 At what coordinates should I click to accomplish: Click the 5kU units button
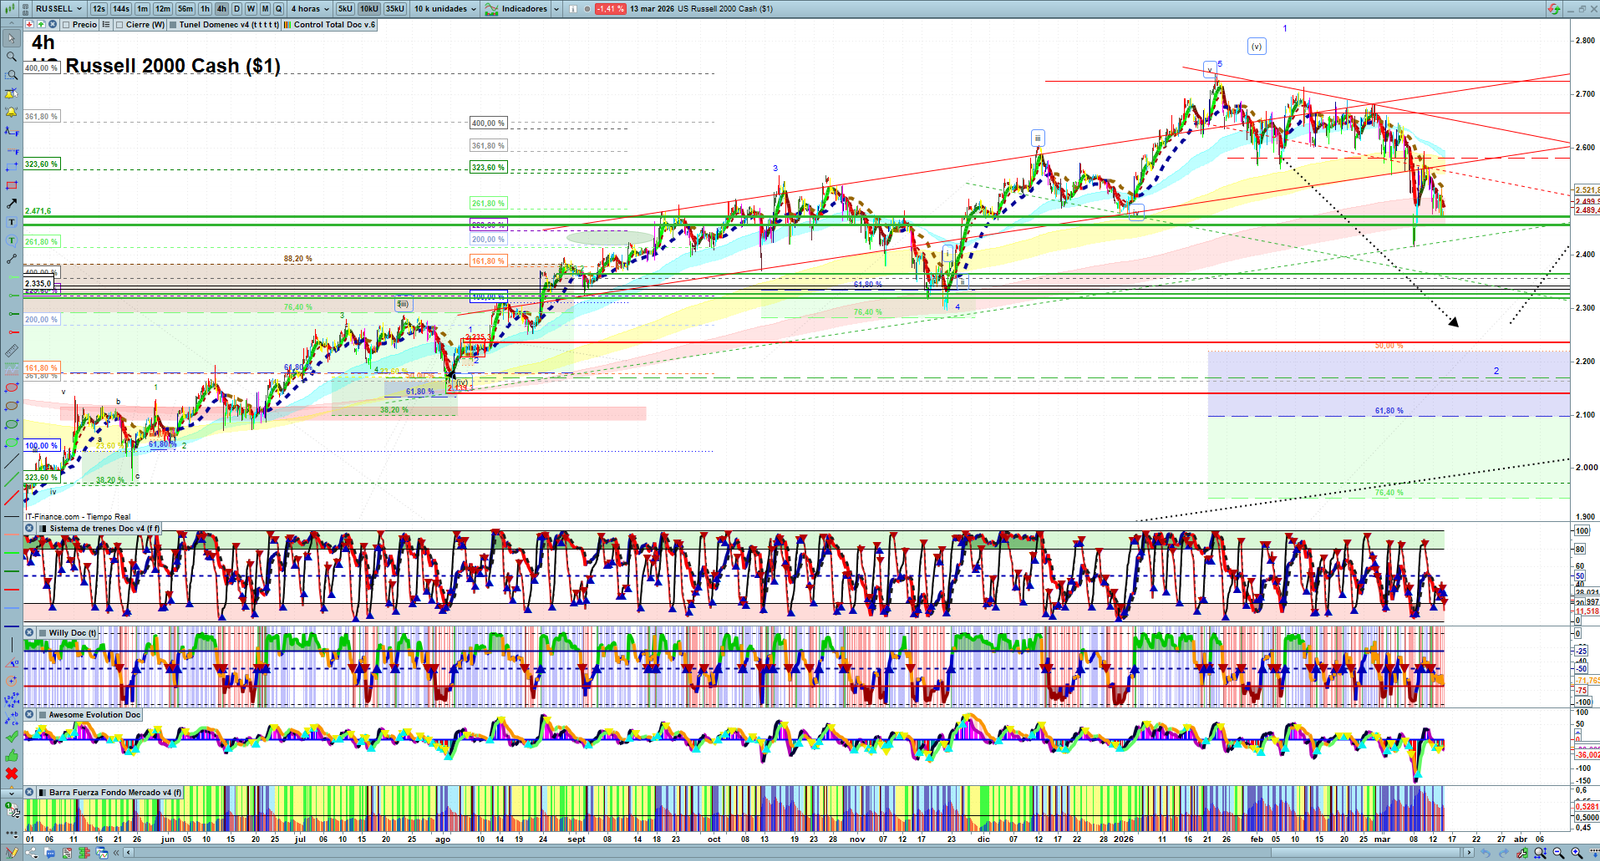click(345, 9)
